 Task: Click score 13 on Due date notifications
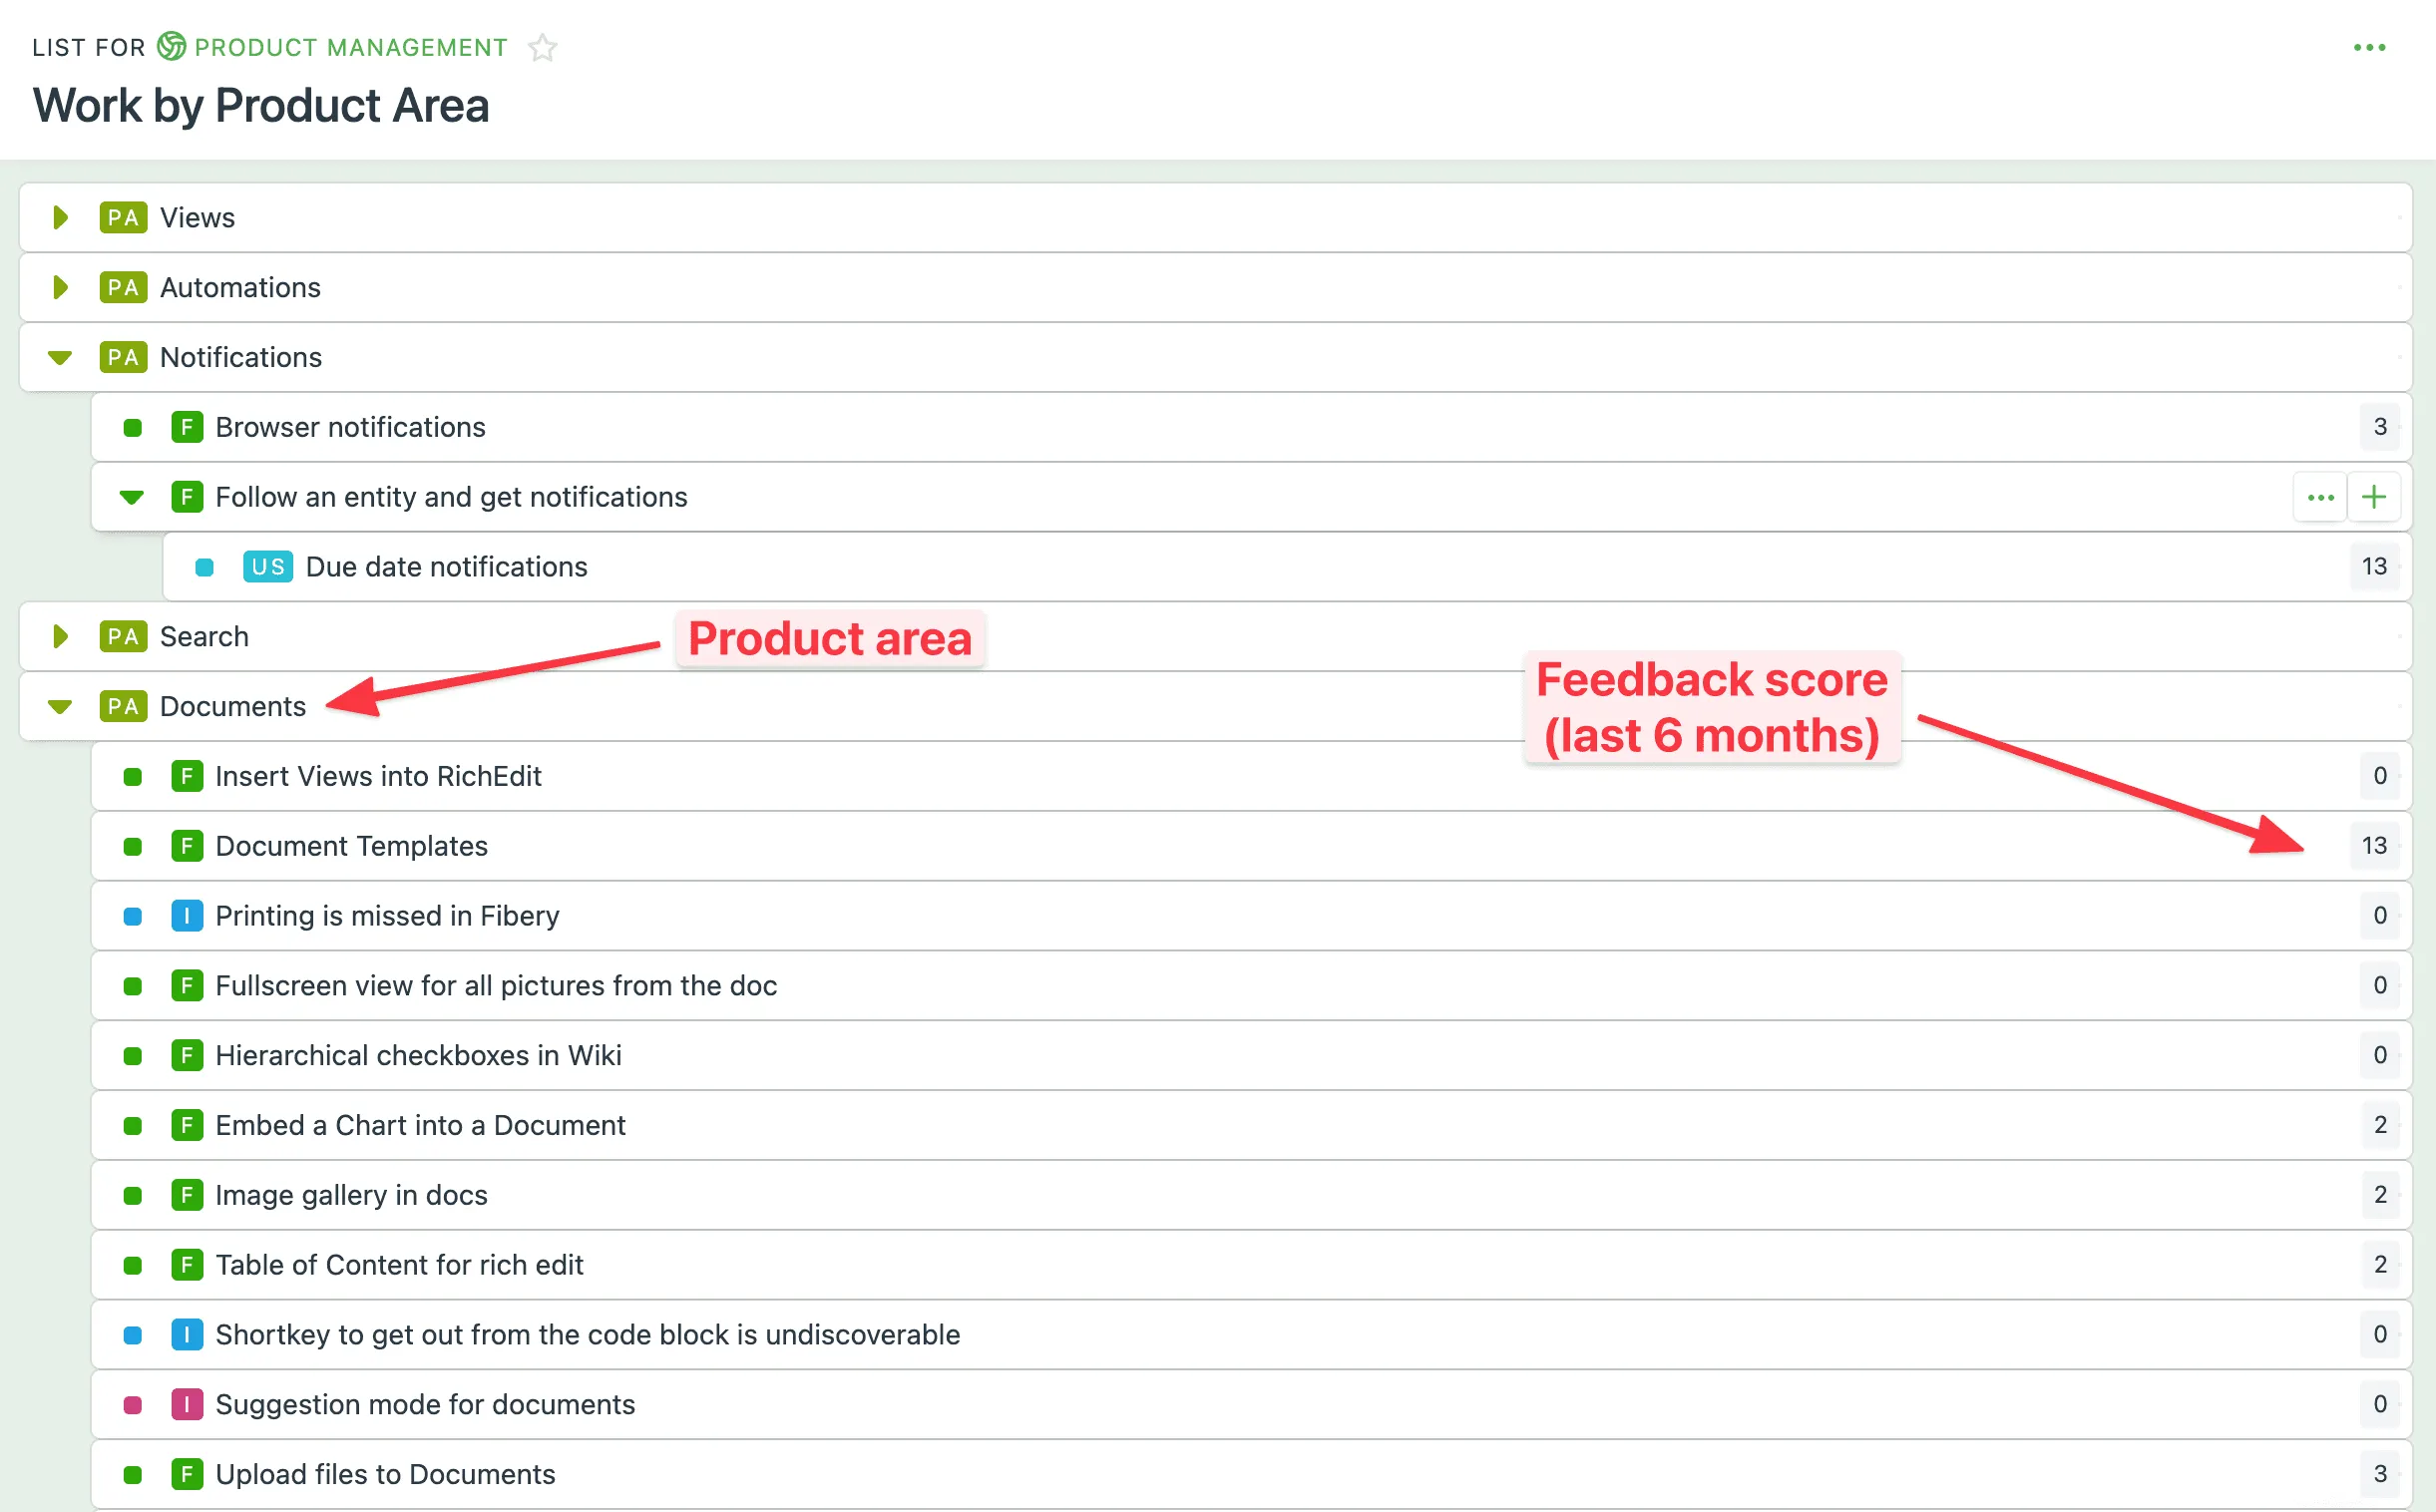(x=2374, y=567)
